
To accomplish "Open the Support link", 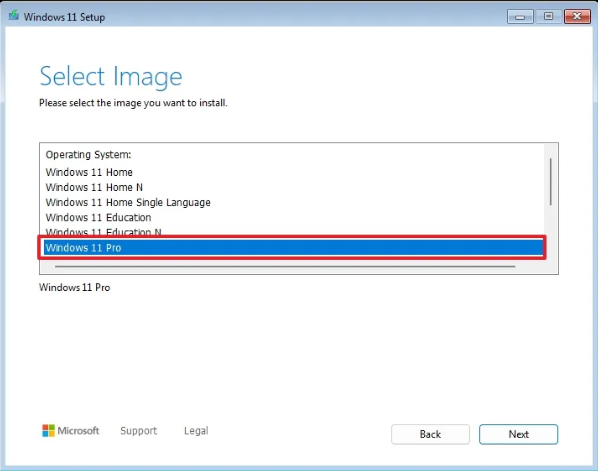I will [138, 431].
